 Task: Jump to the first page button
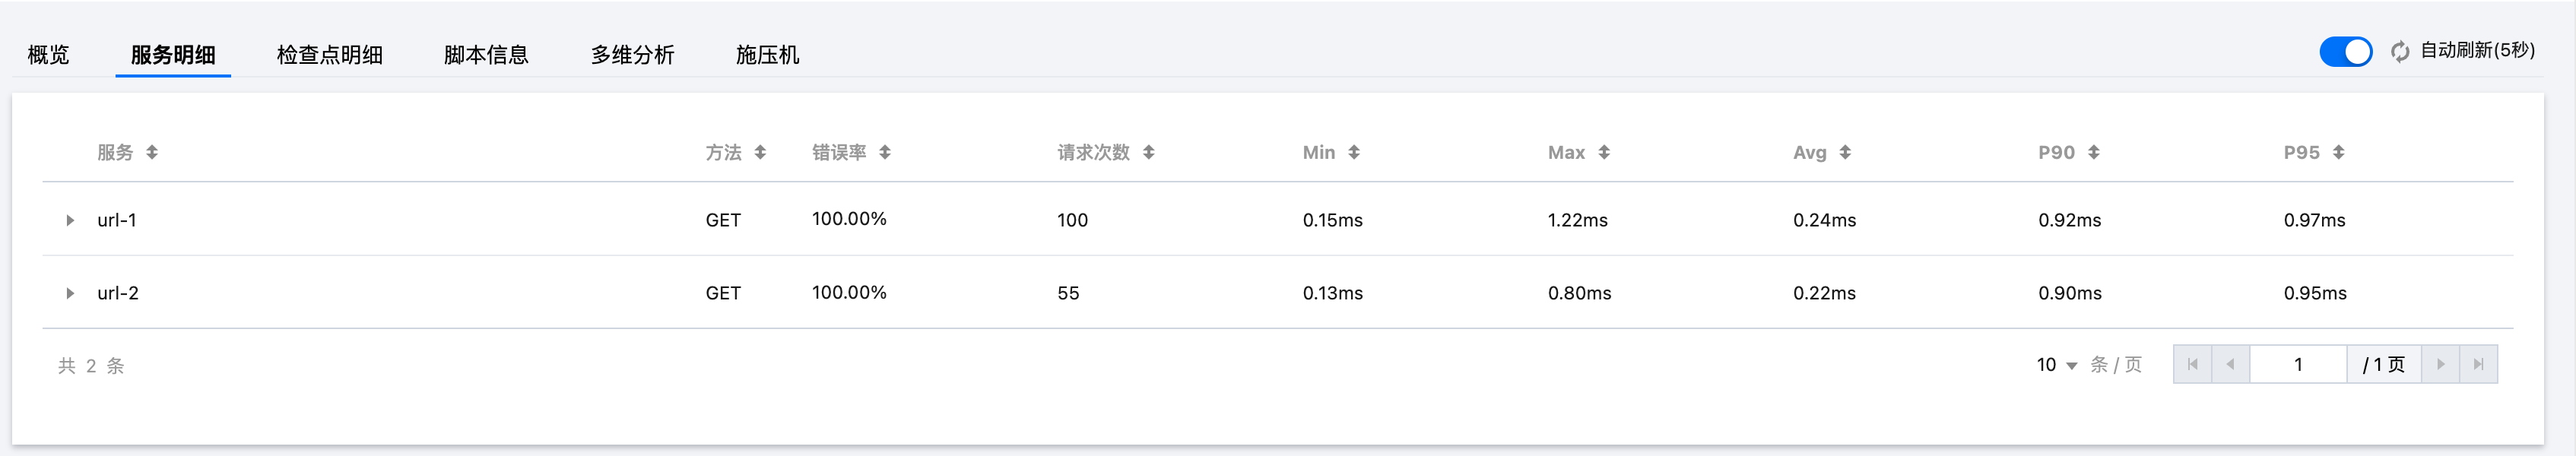[x=2192, y=364]
